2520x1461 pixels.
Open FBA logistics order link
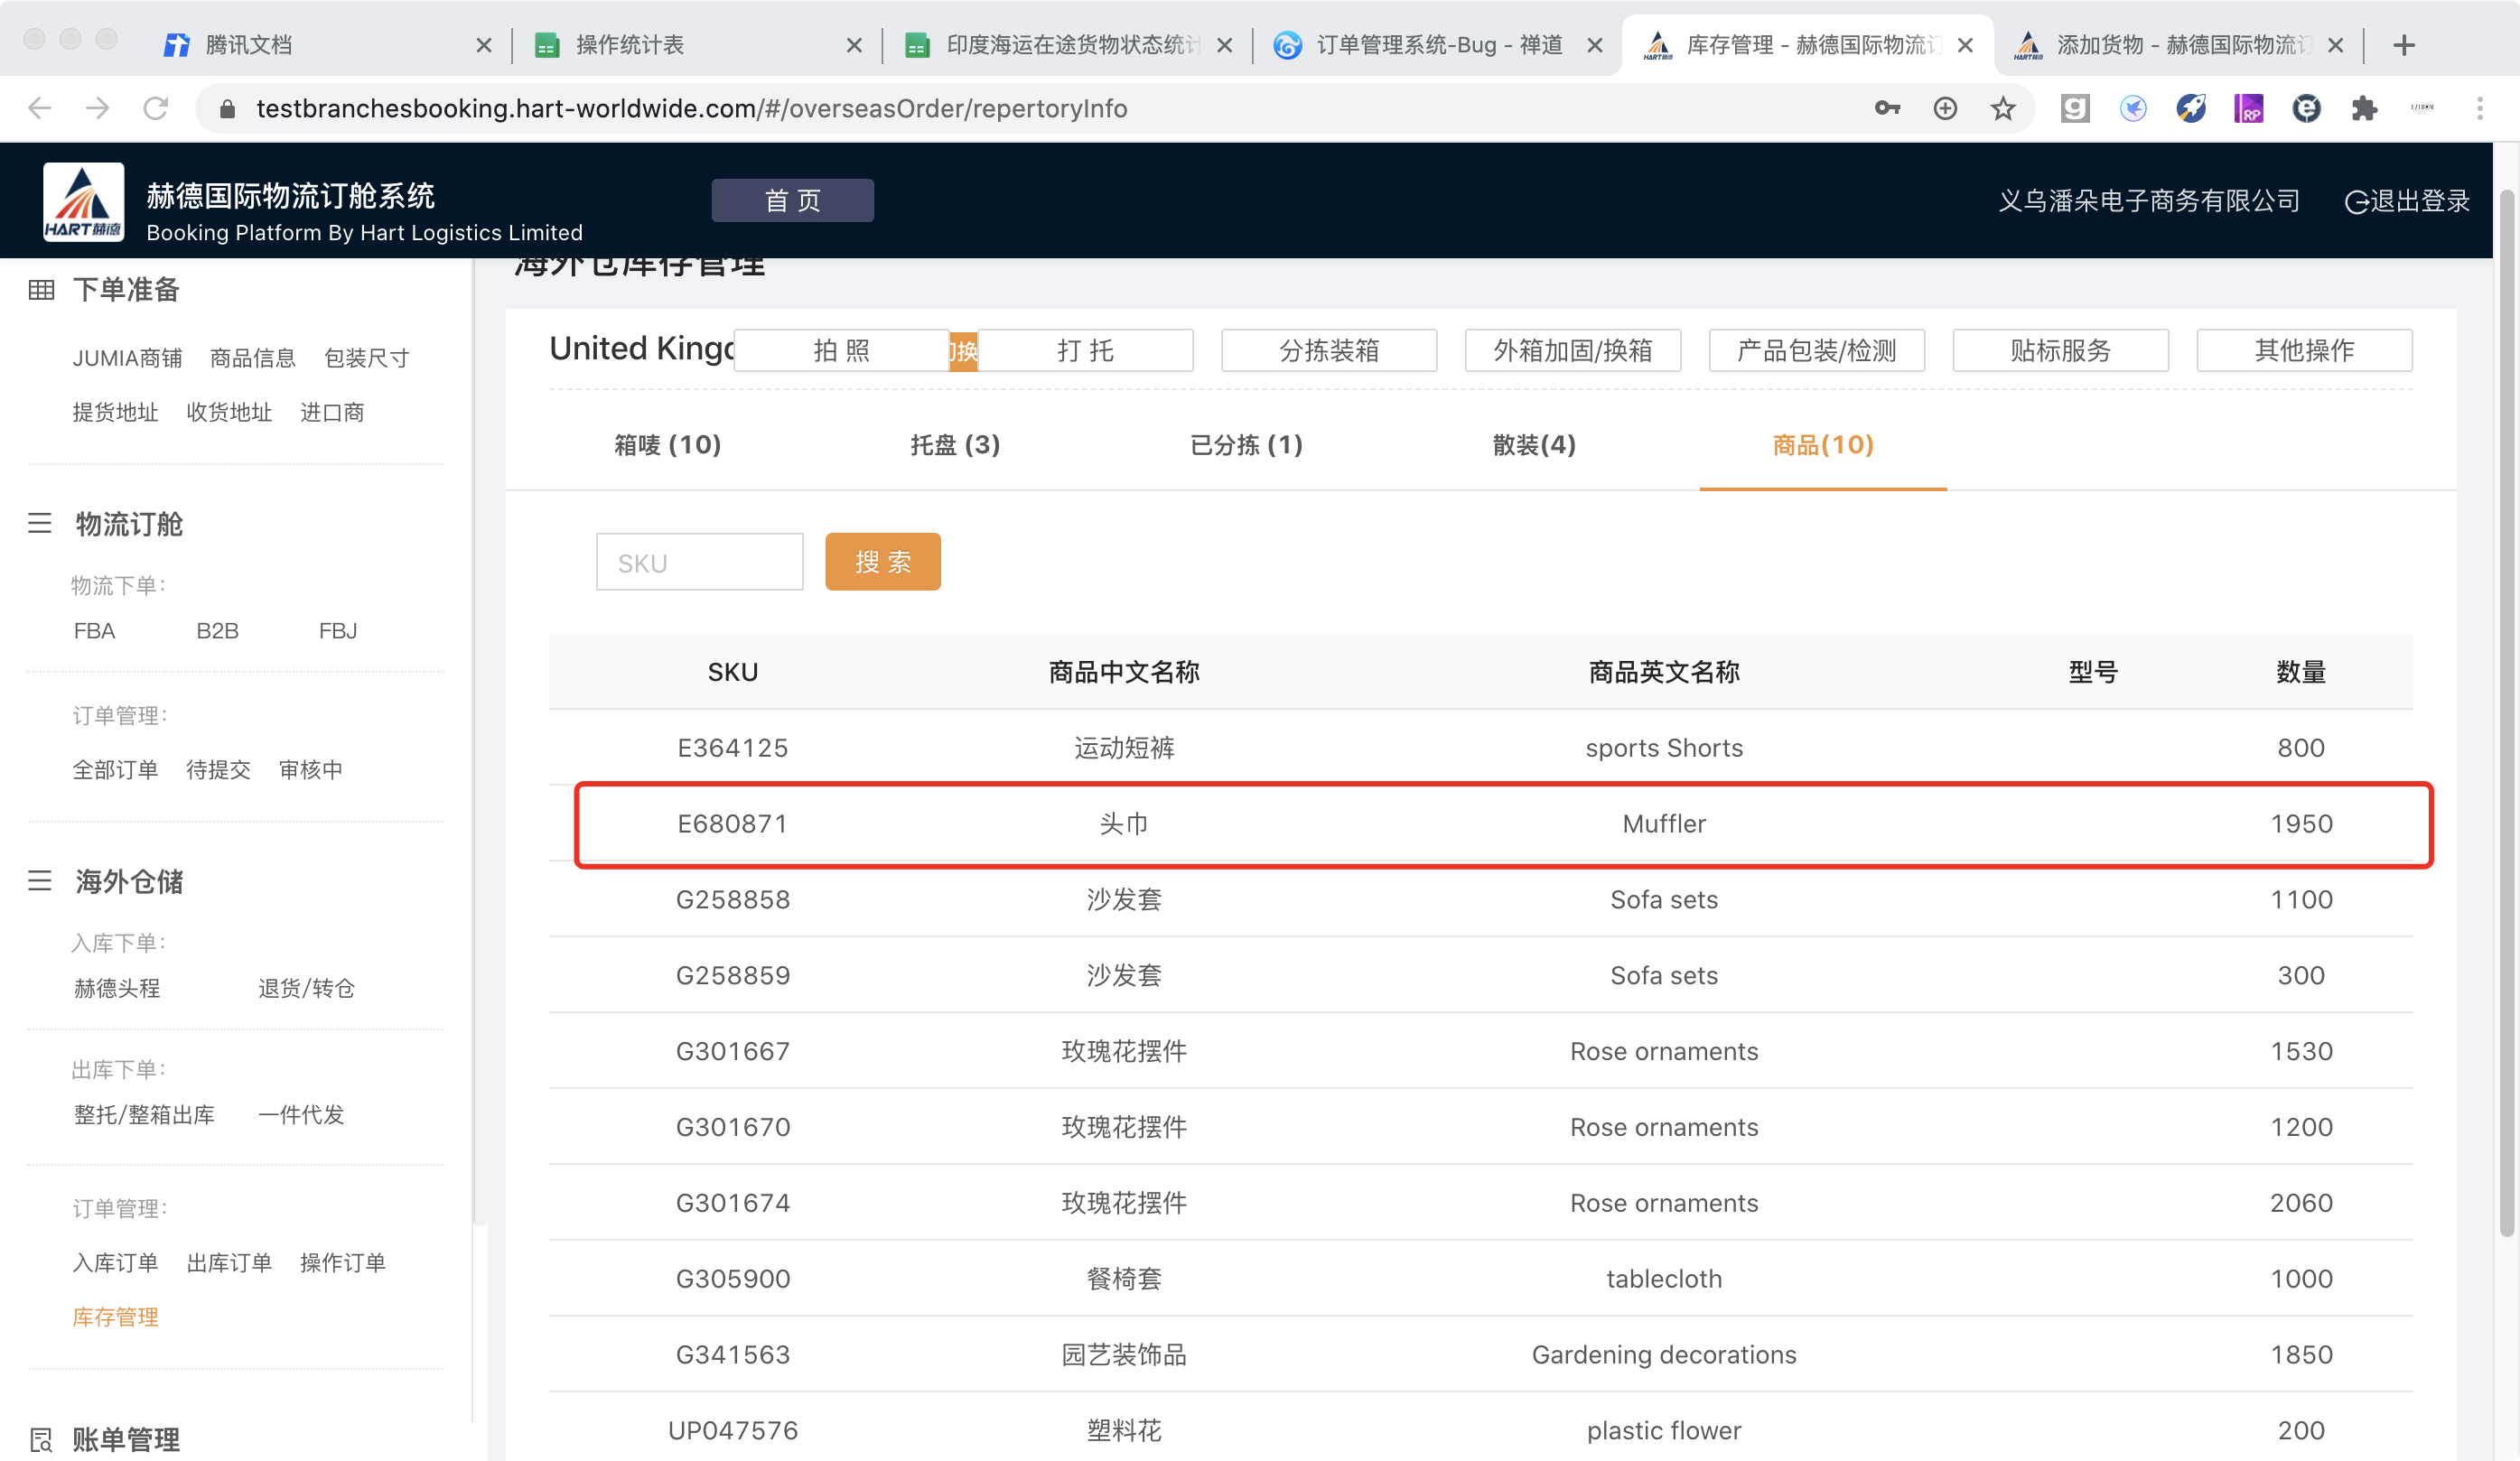tap(95, 631)
